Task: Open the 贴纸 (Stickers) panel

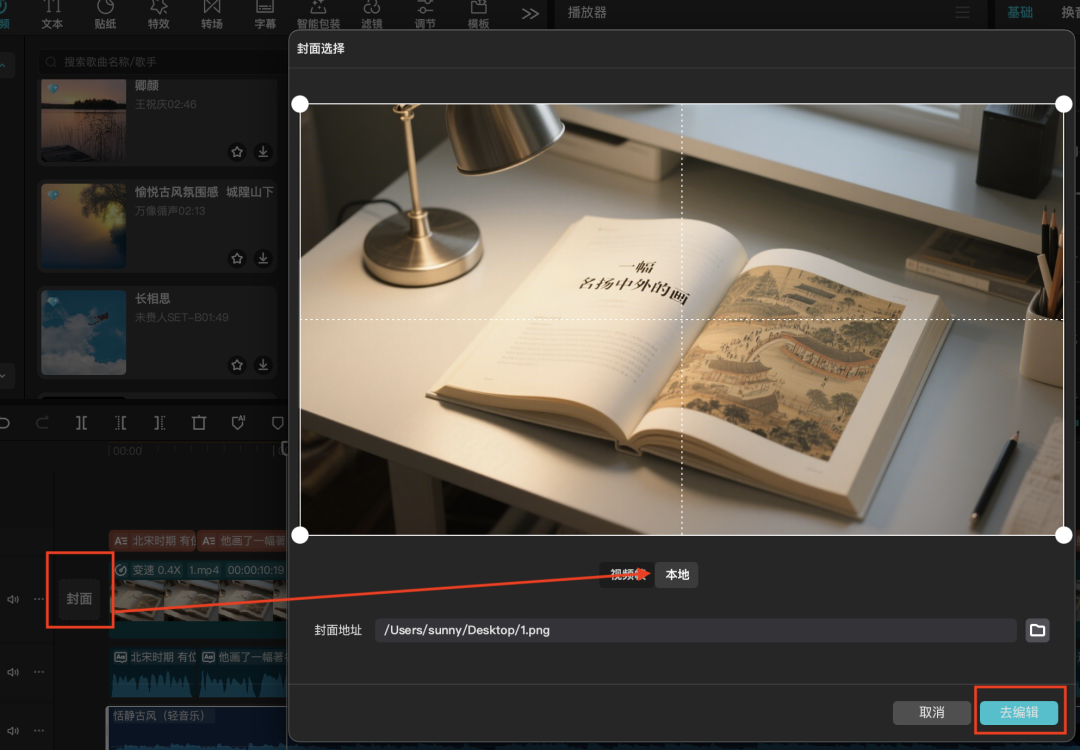Action: pos(105,14)
